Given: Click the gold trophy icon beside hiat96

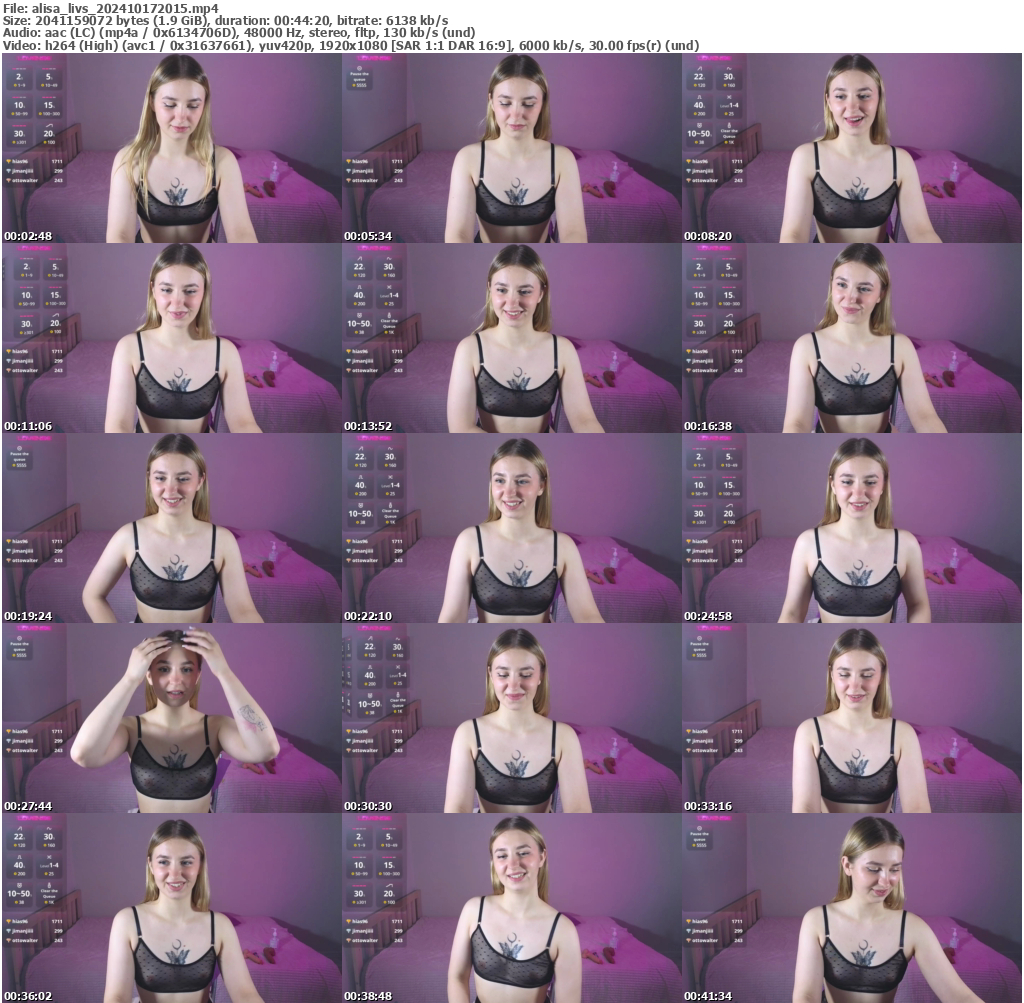Looking at the screenshot, I should 10,160.
